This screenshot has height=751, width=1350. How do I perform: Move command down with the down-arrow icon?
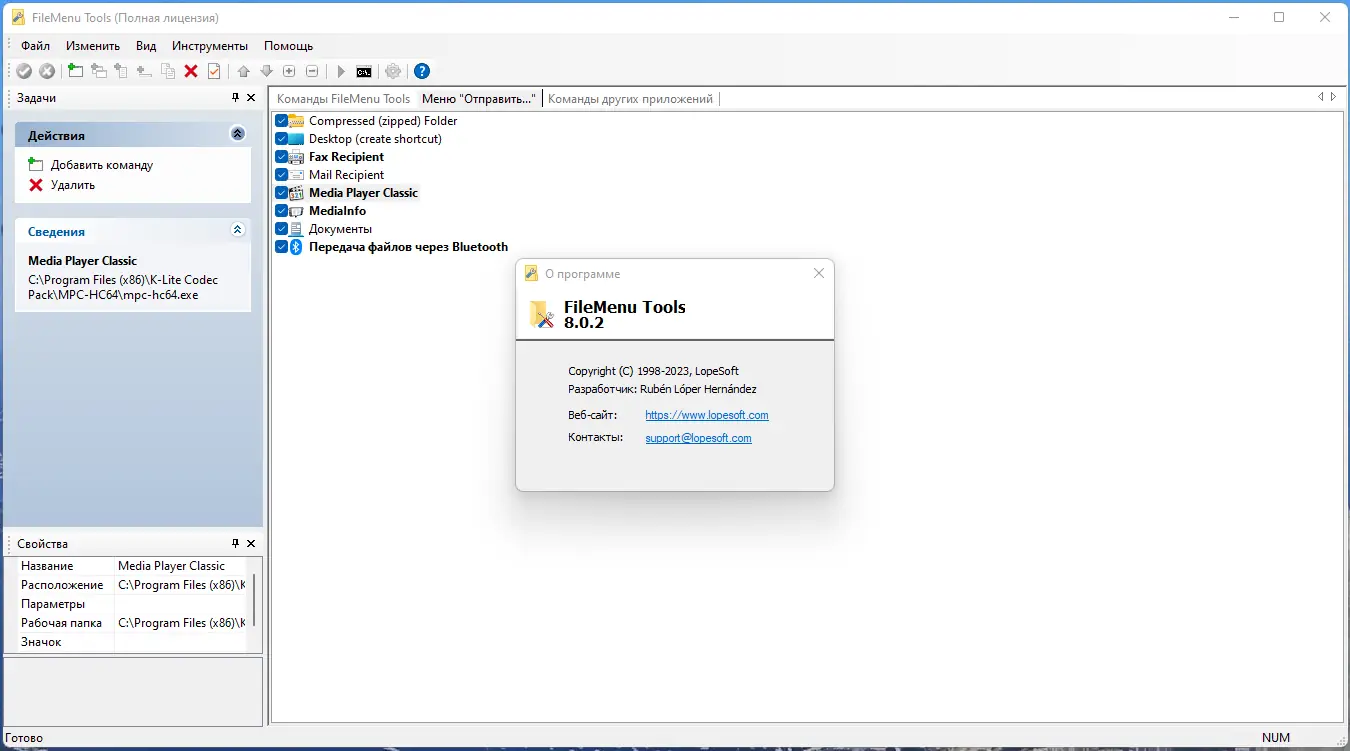pyautogui.click(x=266, y=71)
